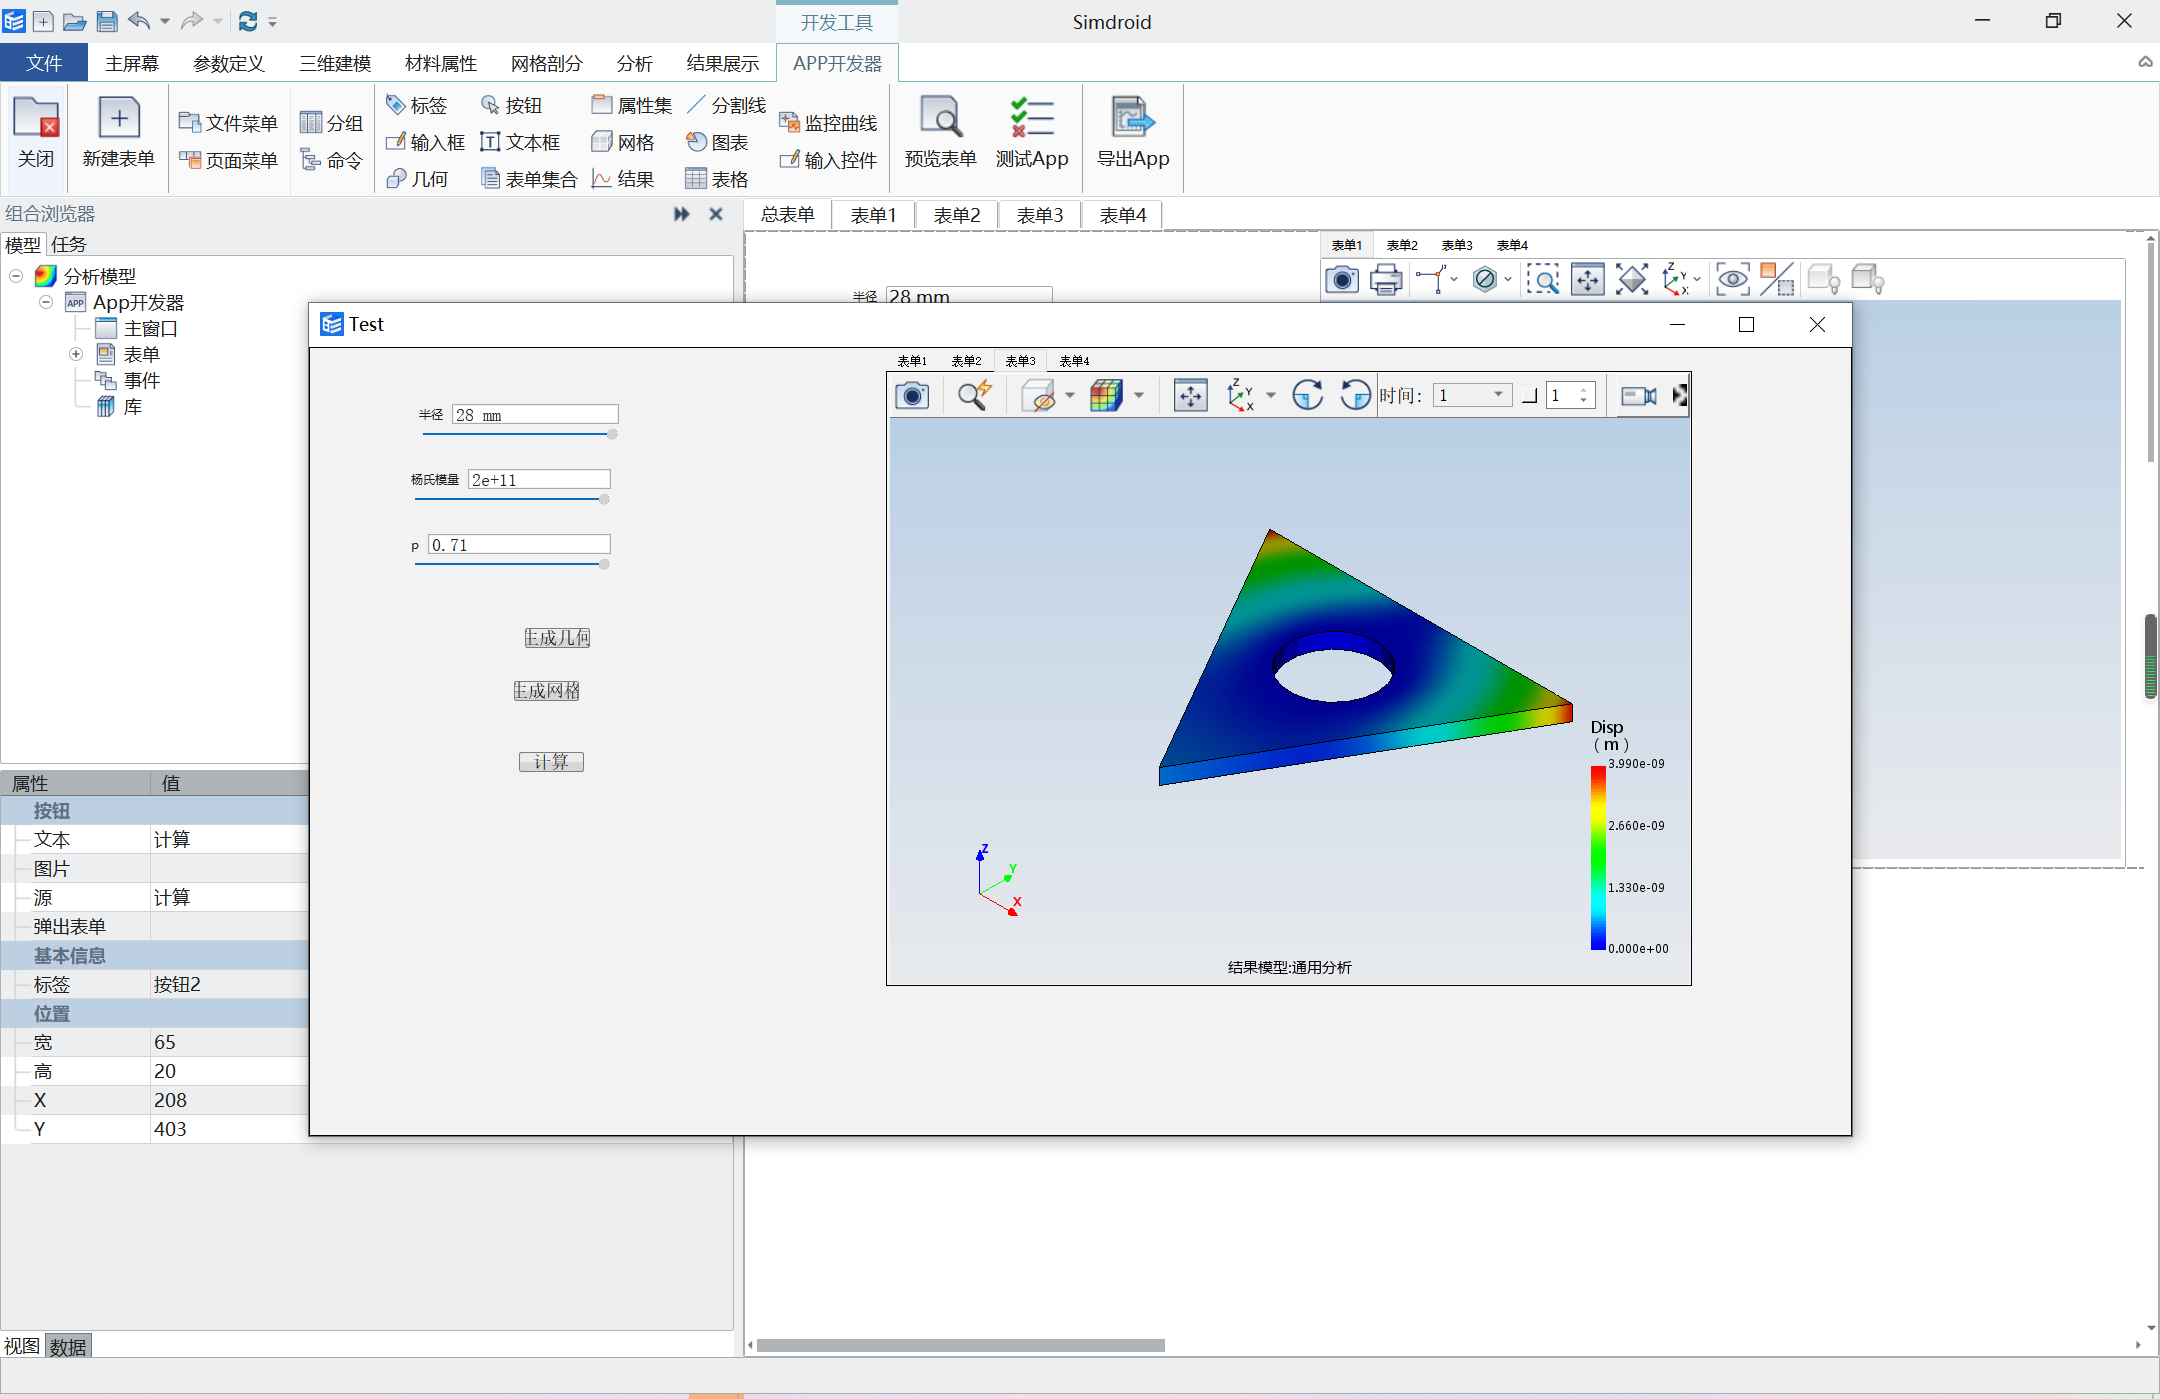Click the 半径 input field showing 28 mm
The height and width of the screenshot is (1399, 2160).
[535, 415]
